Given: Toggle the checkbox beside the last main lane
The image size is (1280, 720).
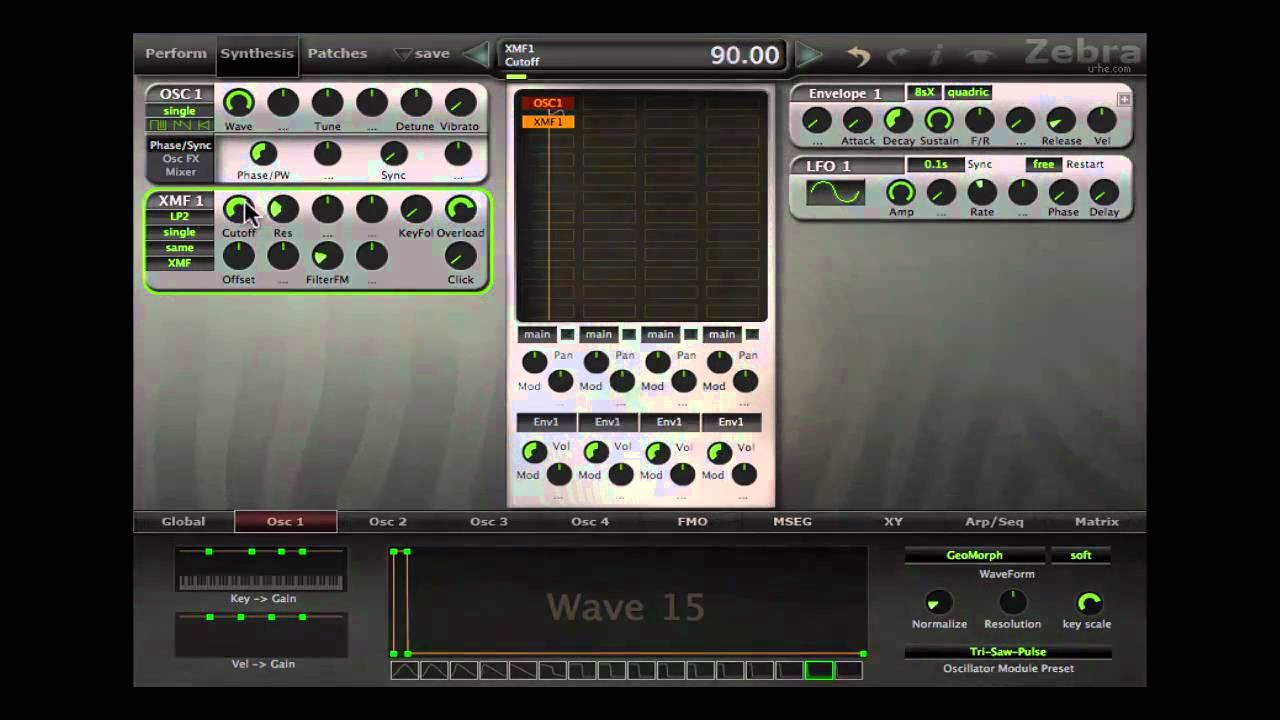Looking at the screenshot, I should [752, 334].
